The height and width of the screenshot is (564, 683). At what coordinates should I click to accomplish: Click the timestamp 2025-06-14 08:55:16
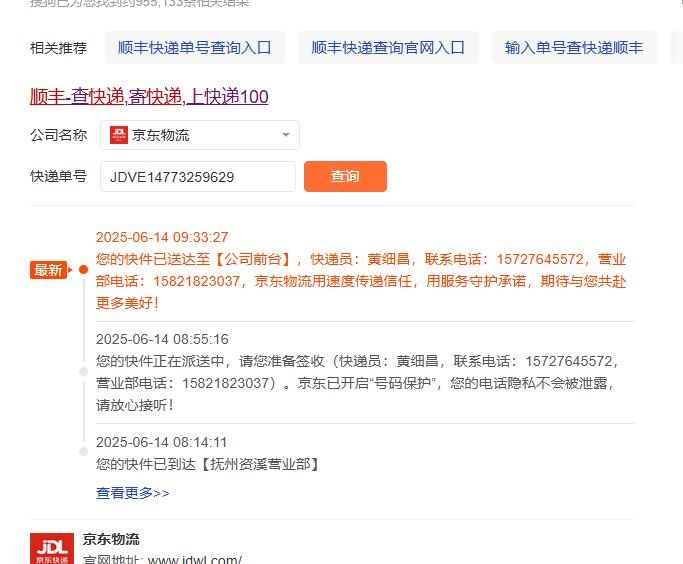point(162,339)
